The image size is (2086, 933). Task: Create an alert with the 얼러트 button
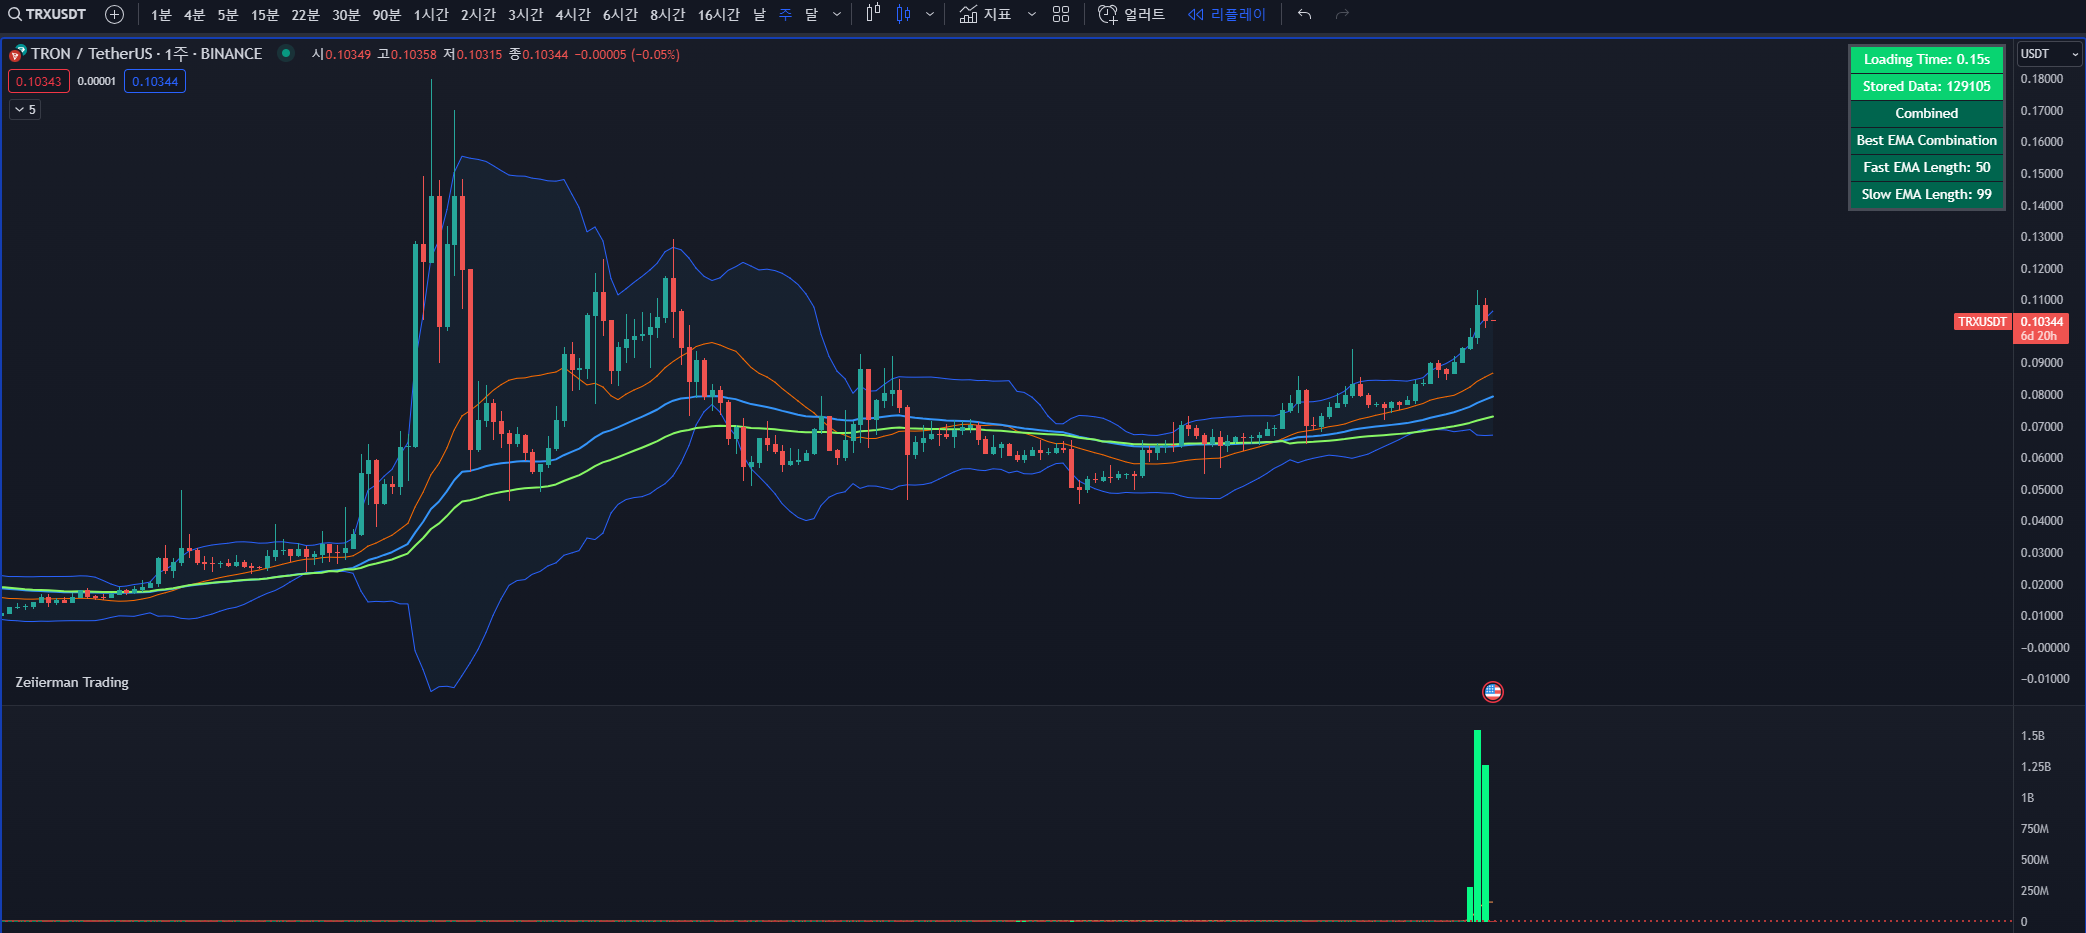[1132, 14]
